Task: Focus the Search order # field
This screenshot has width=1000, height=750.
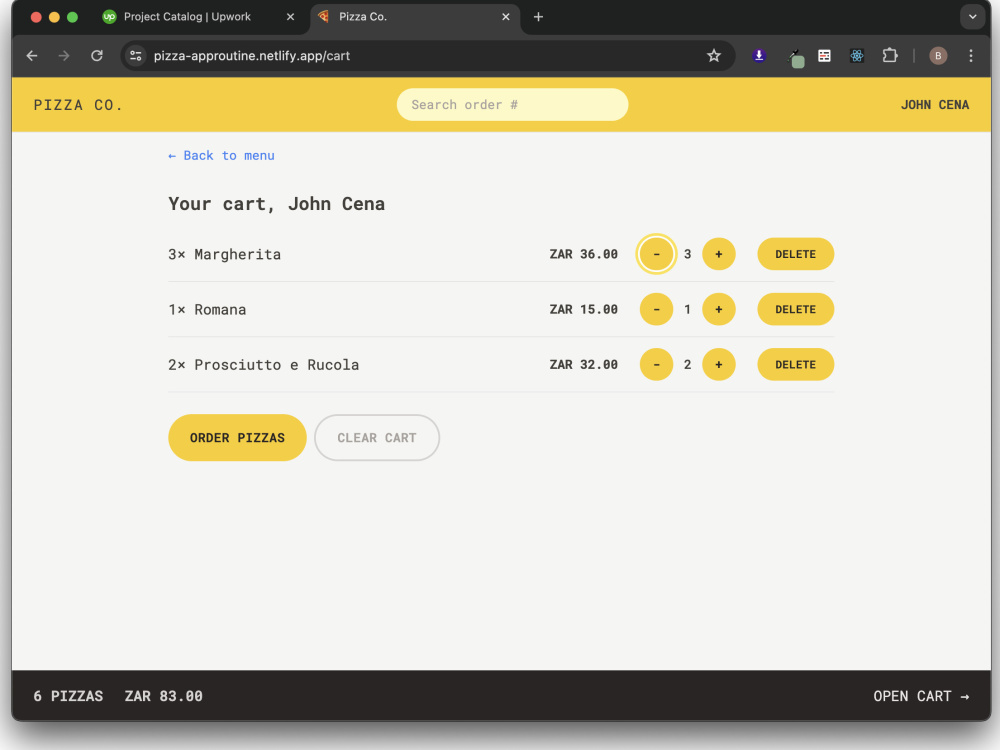Action: coord(512,105)
